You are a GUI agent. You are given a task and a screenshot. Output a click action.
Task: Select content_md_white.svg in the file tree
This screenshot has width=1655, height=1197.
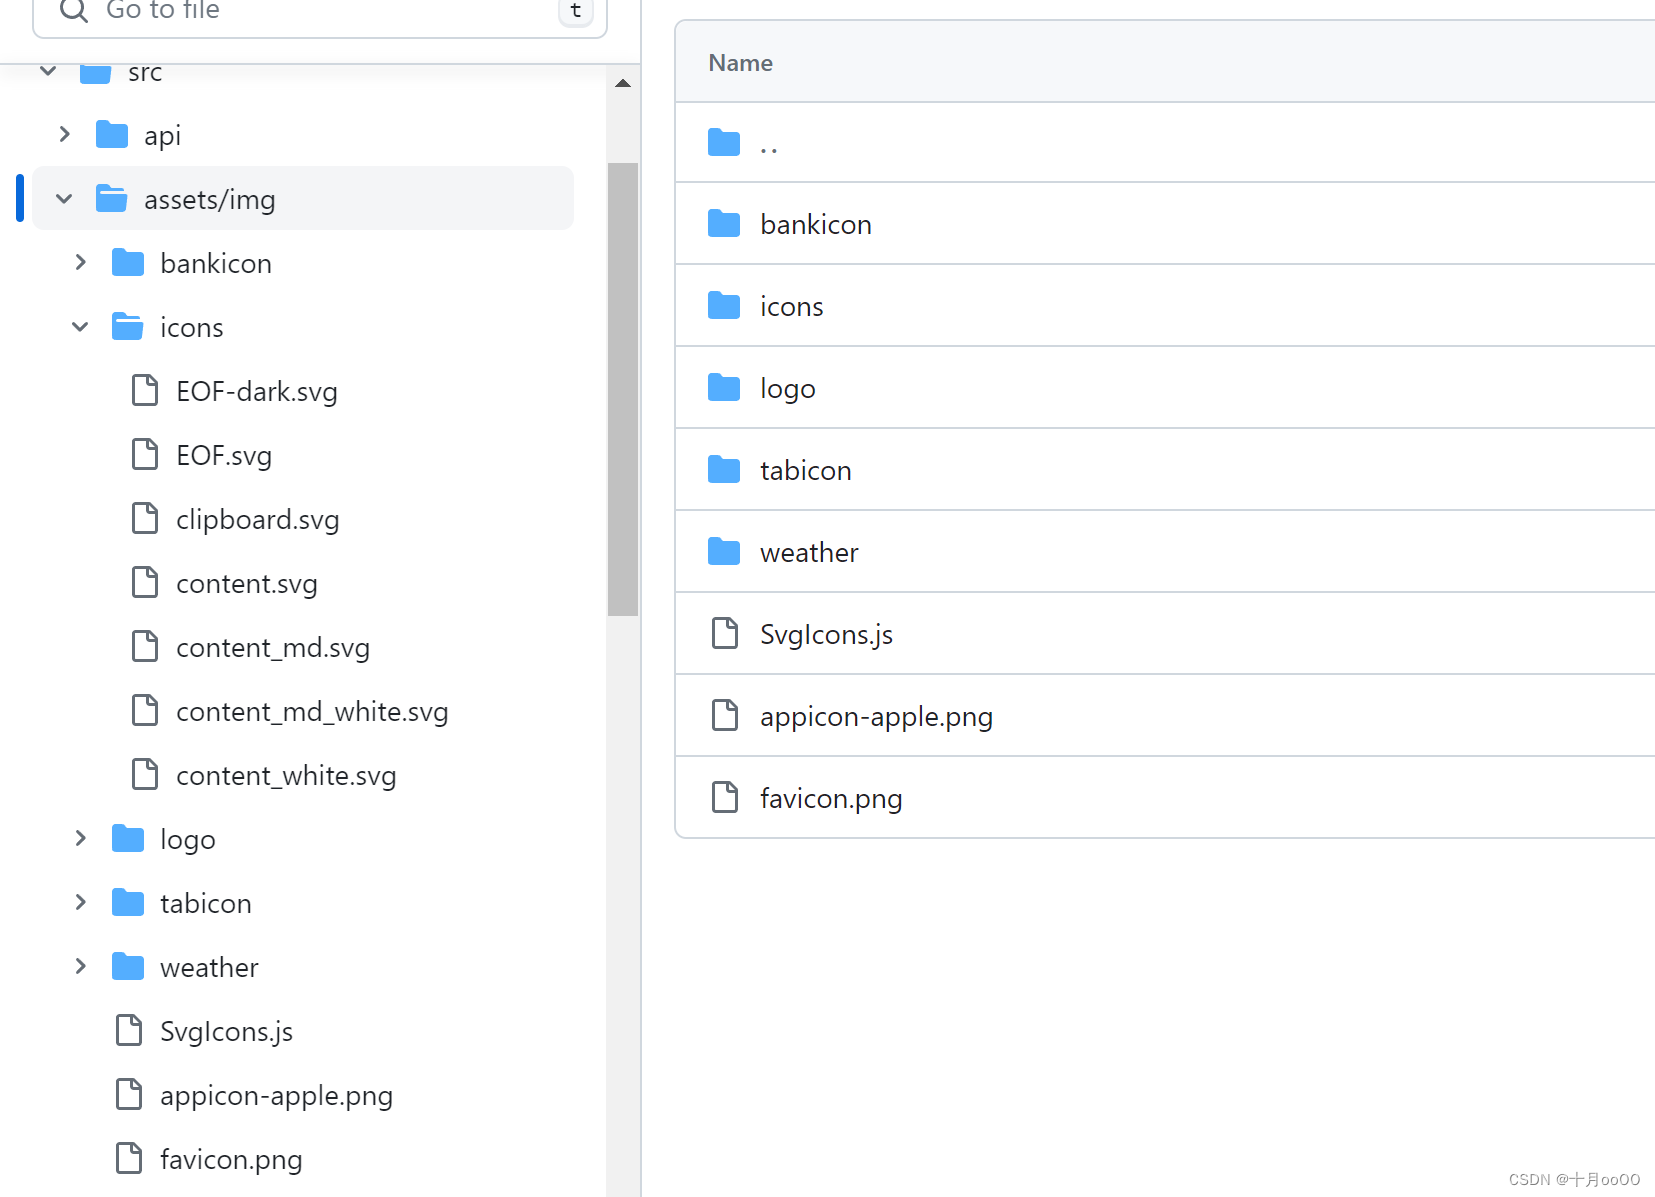(312, 711)
